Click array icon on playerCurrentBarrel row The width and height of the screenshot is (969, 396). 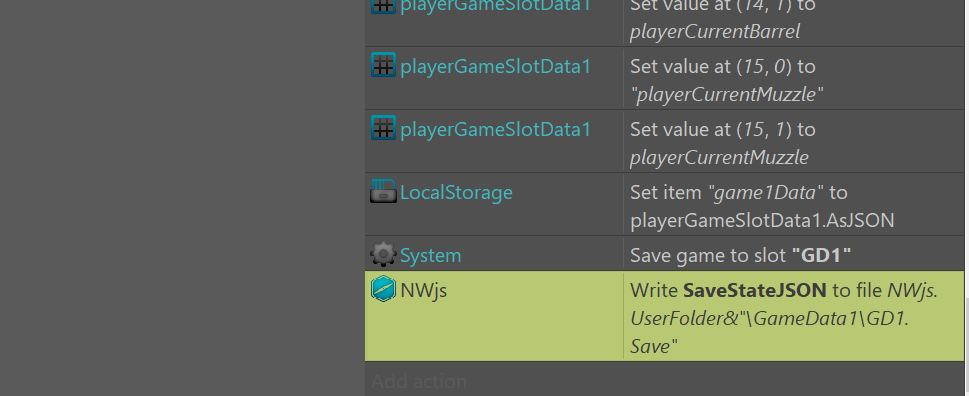point(383,6)
